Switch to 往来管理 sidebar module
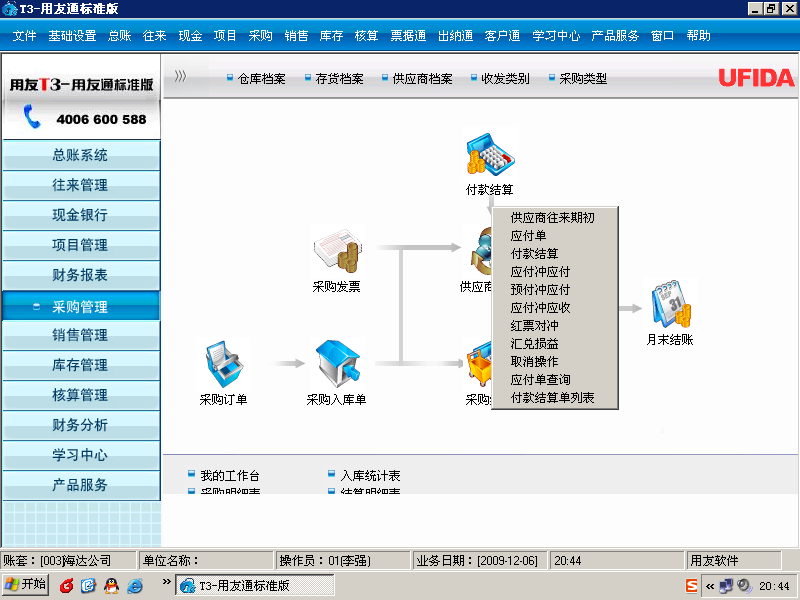 pos(81,185)
